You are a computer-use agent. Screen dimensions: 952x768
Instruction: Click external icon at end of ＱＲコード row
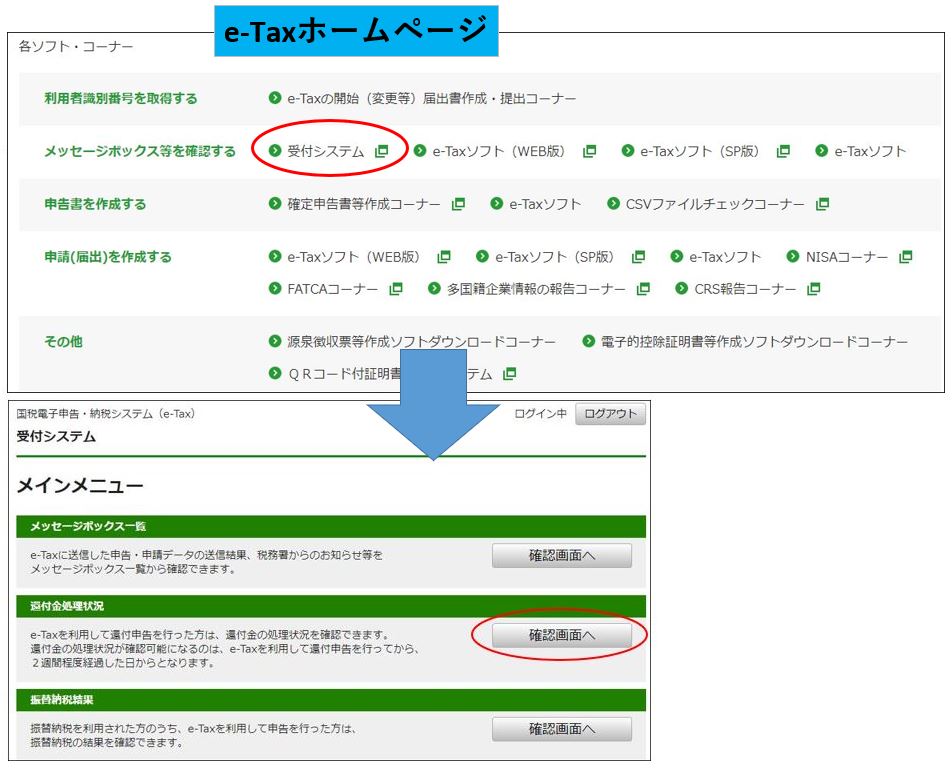coord(509,374)
